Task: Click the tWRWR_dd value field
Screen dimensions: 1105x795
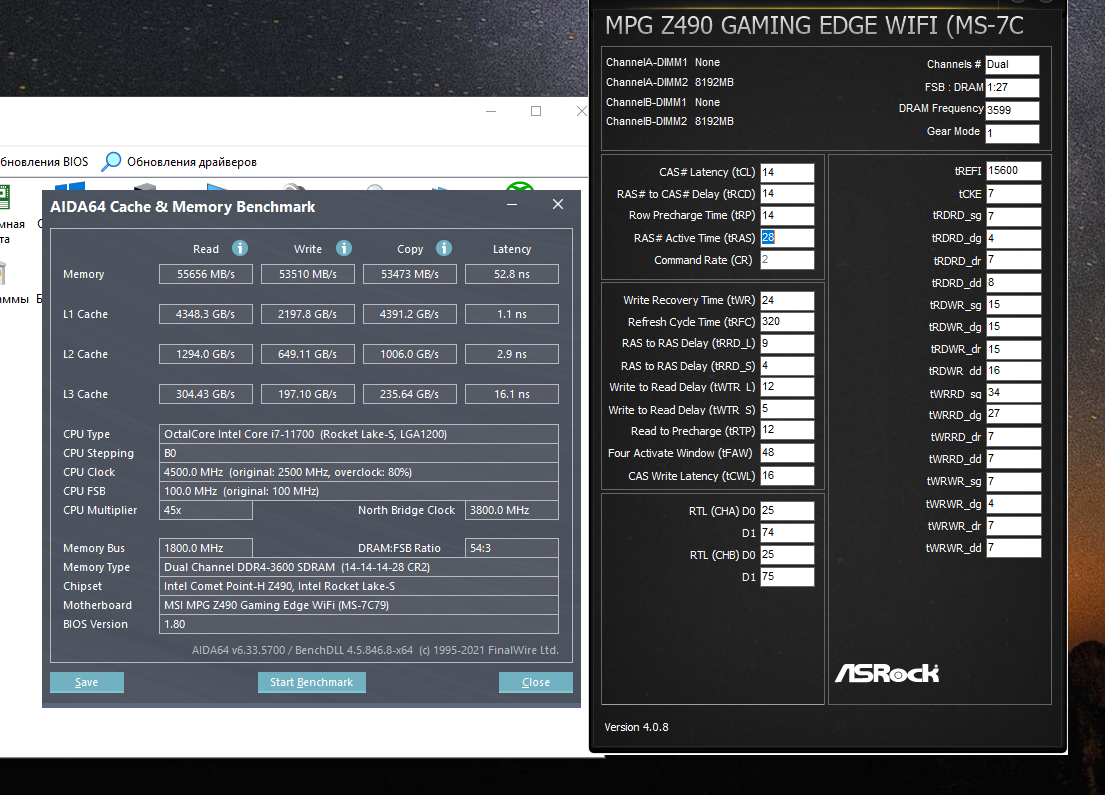Action: click(1013, 548)
